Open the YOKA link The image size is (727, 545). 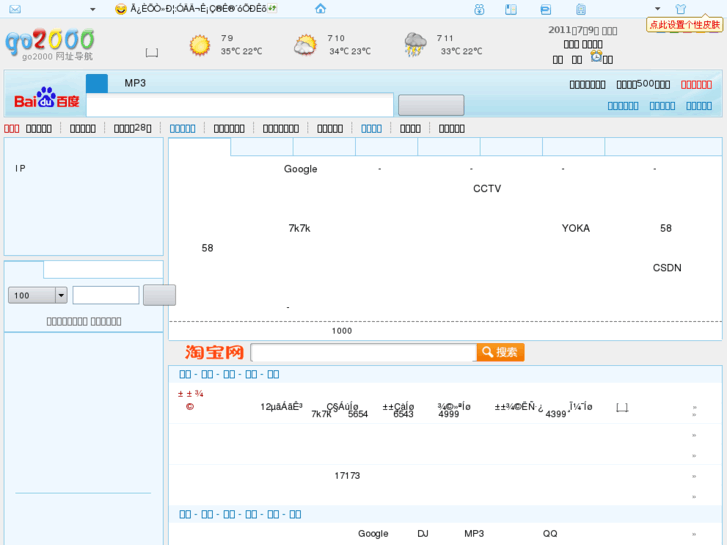pos(575,228)
